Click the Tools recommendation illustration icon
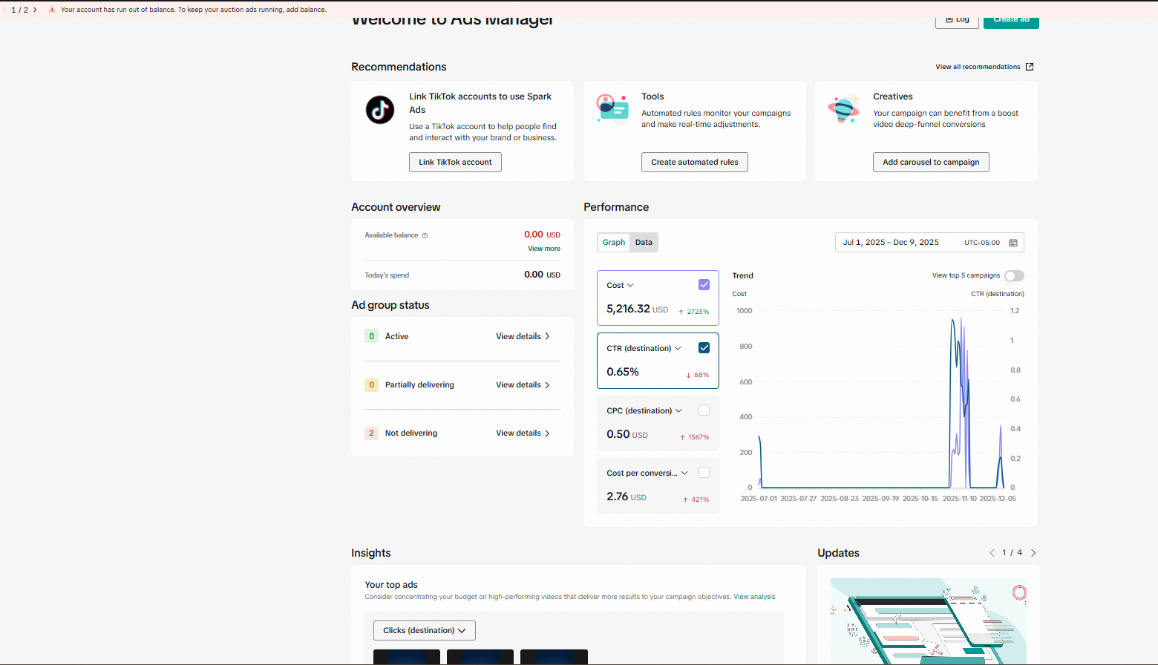This screenshot has width=1158, height=665. click(x=612, y=109)
